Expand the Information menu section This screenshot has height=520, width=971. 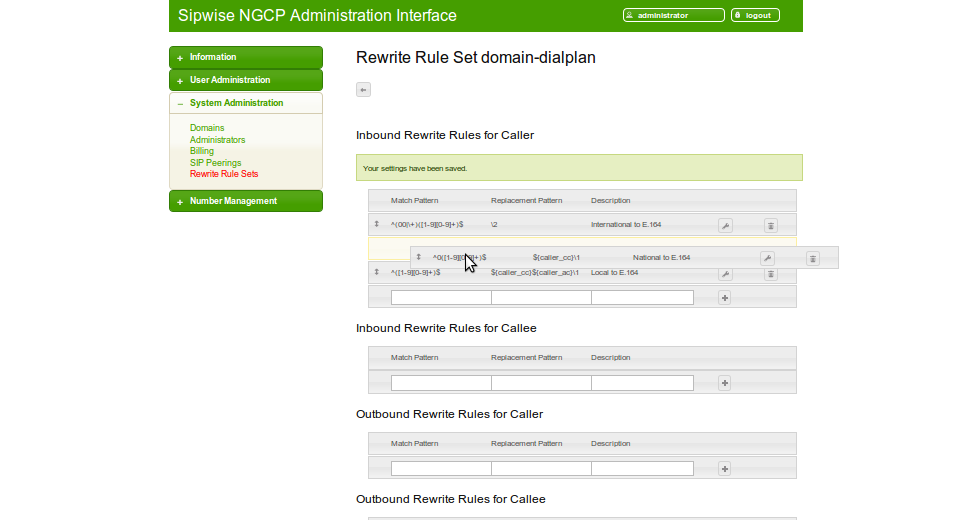click(246, 57)
